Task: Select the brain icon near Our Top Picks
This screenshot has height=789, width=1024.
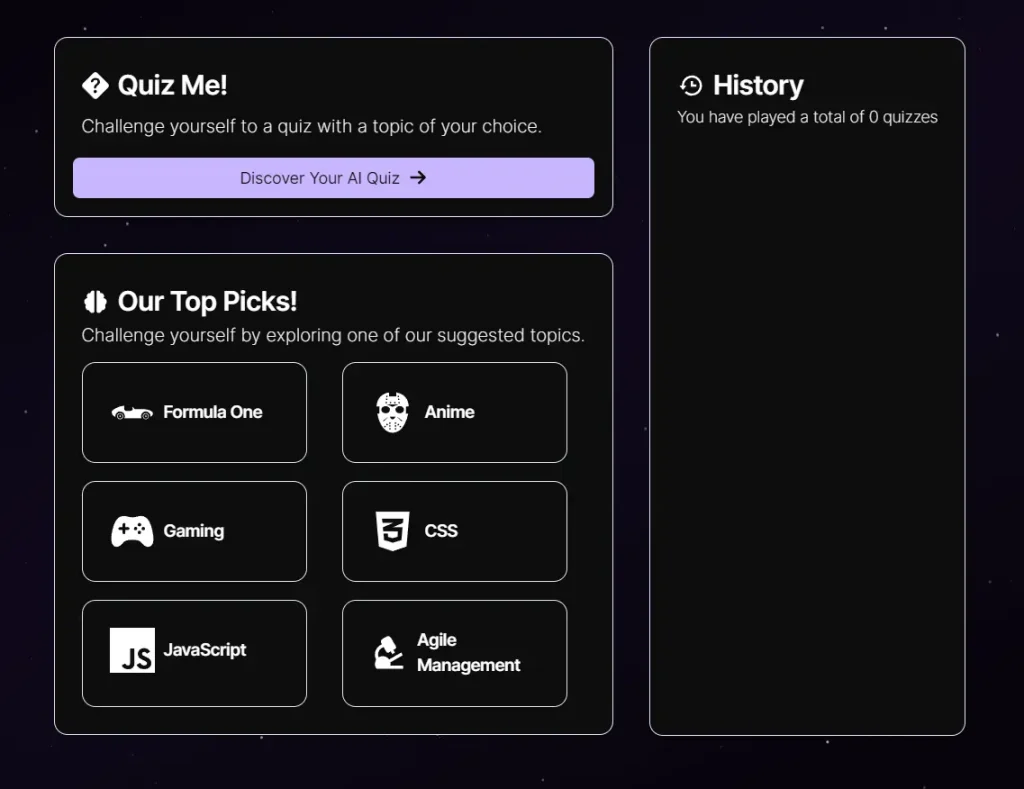Action: point(94,301)
